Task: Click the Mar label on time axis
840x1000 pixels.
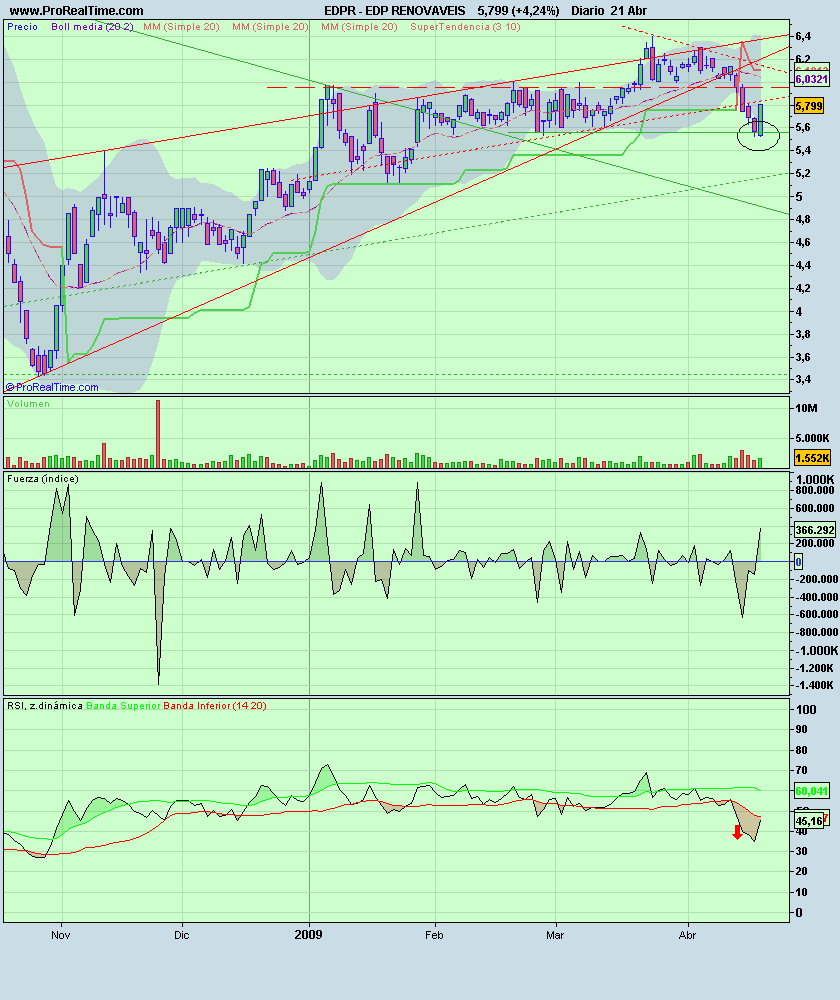Action: 555,935
